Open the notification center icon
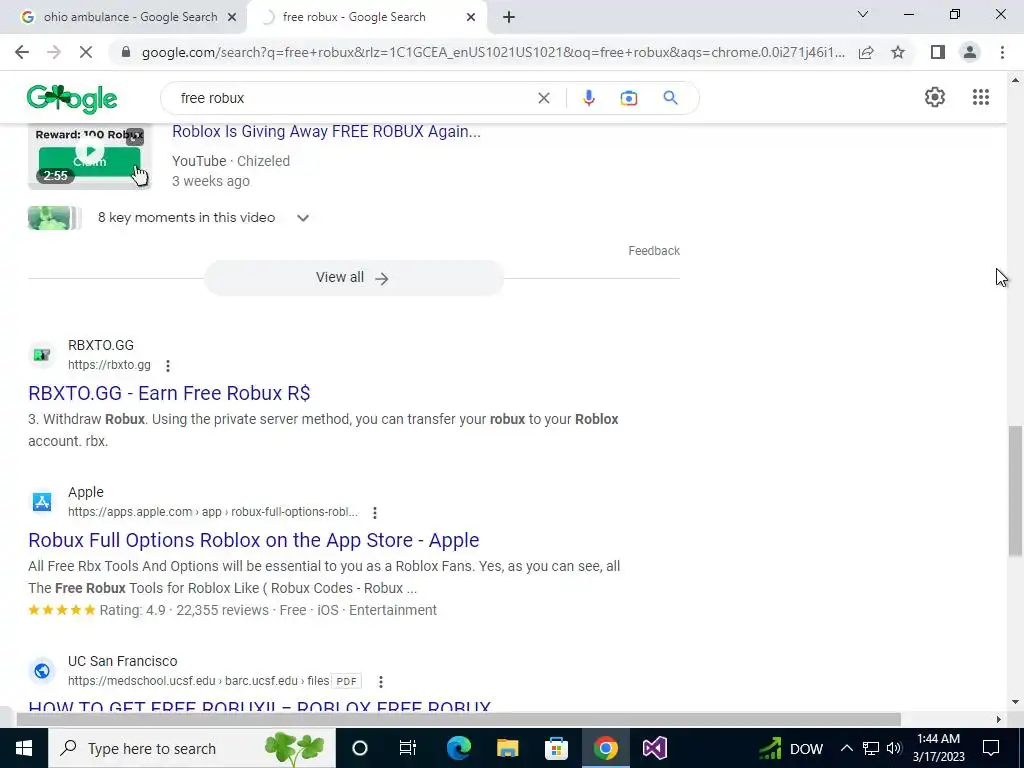Image resolution: width=1024 pixels, height=768 pixels. click(991, 748)
